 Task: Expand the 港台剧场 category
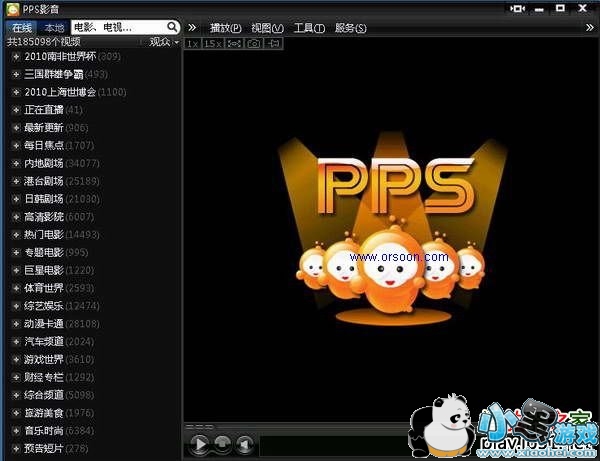[16, 181]
